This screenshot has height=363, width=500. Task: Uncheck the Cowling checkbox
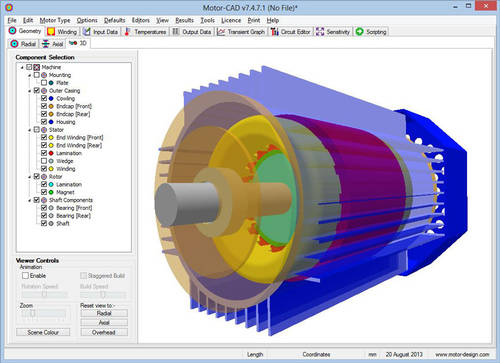pos(44,98)
